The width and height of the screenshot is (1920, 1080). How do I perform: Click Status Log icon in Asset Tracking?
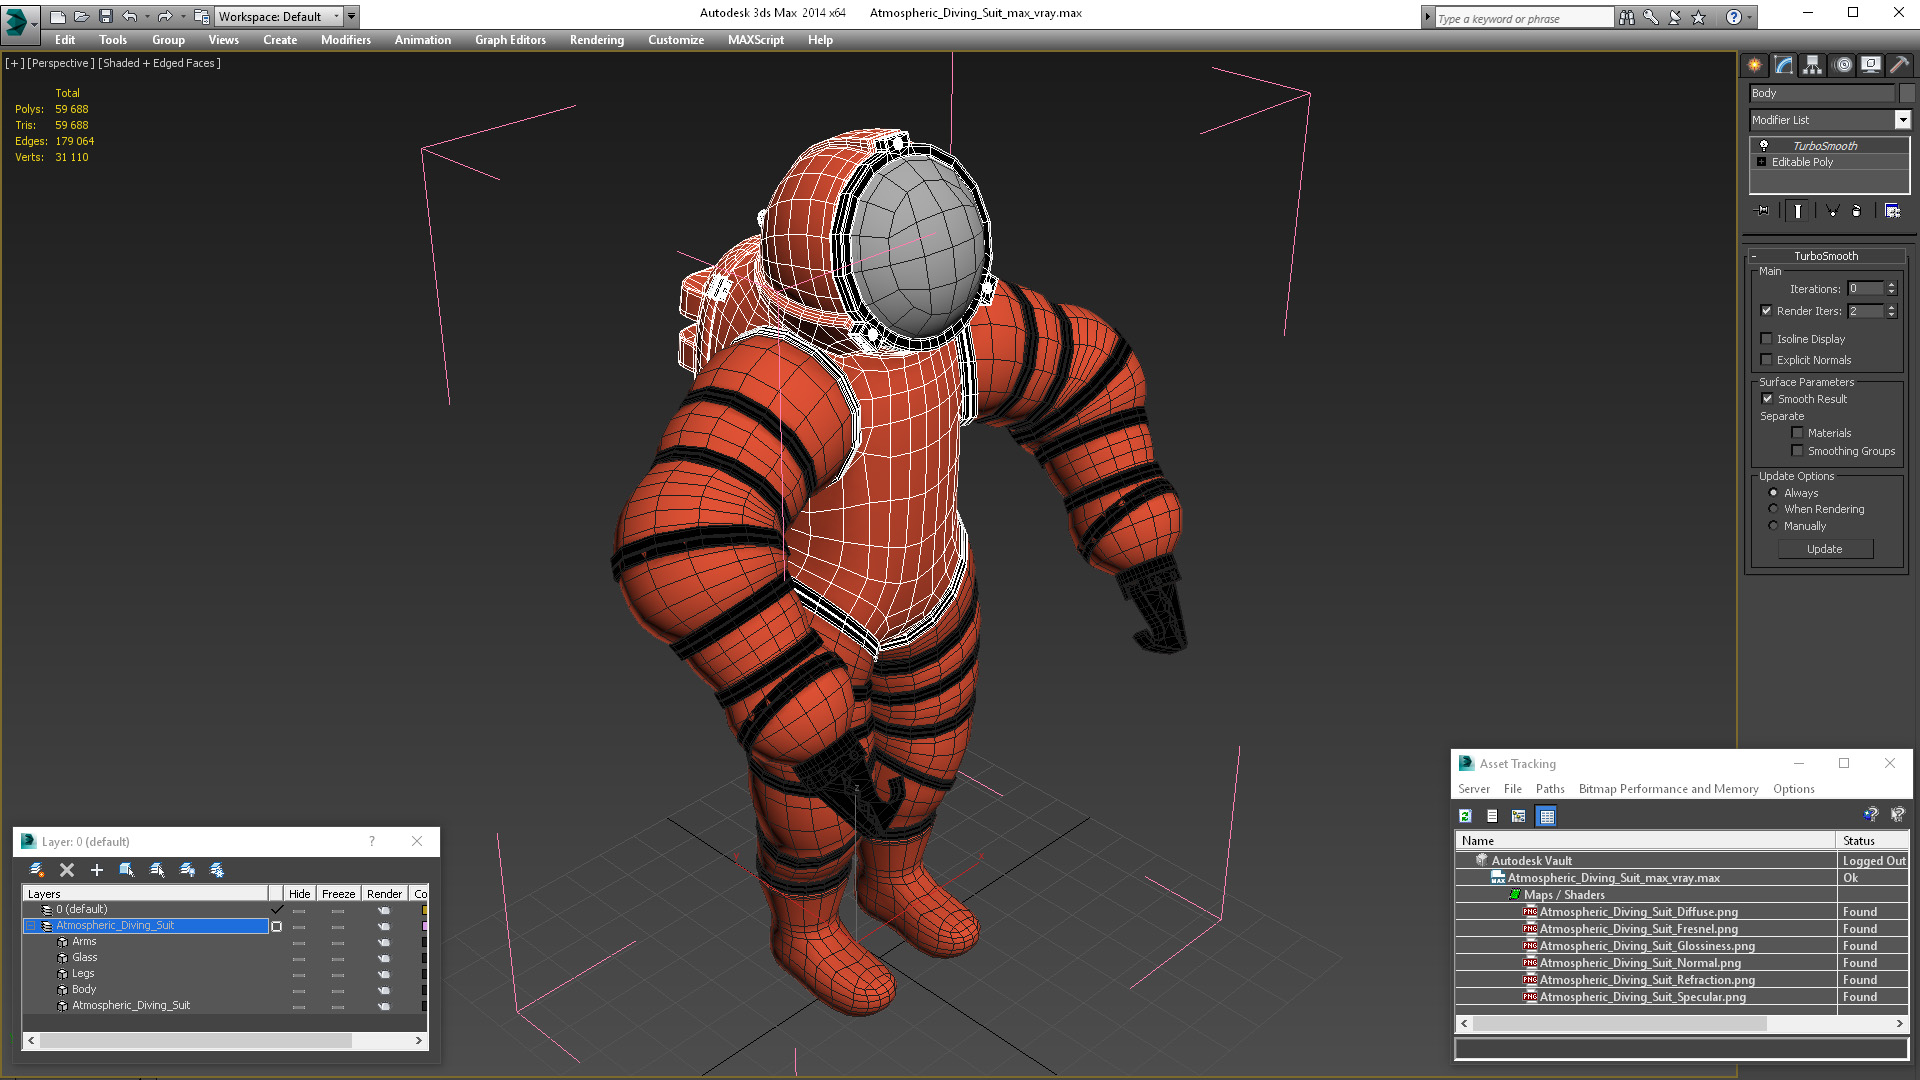pyautogui.click(x=1492, y=816)
